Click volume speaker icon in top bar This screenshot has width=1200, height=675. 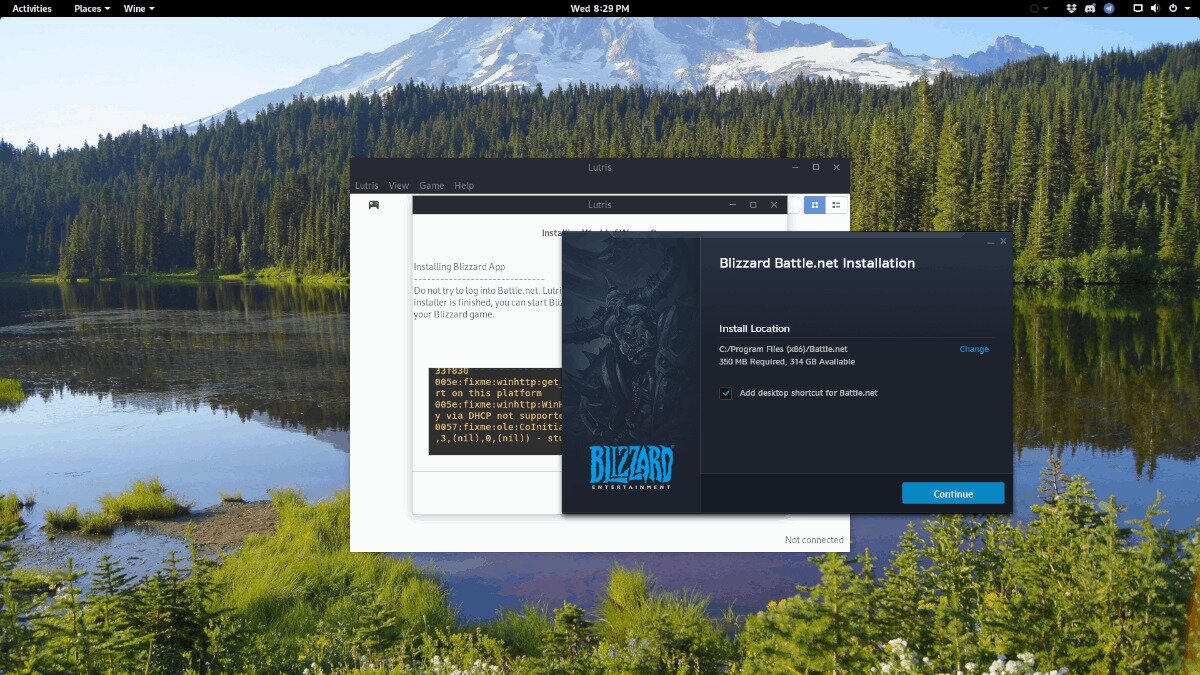pyautogui.click(x=1156, y=8)
